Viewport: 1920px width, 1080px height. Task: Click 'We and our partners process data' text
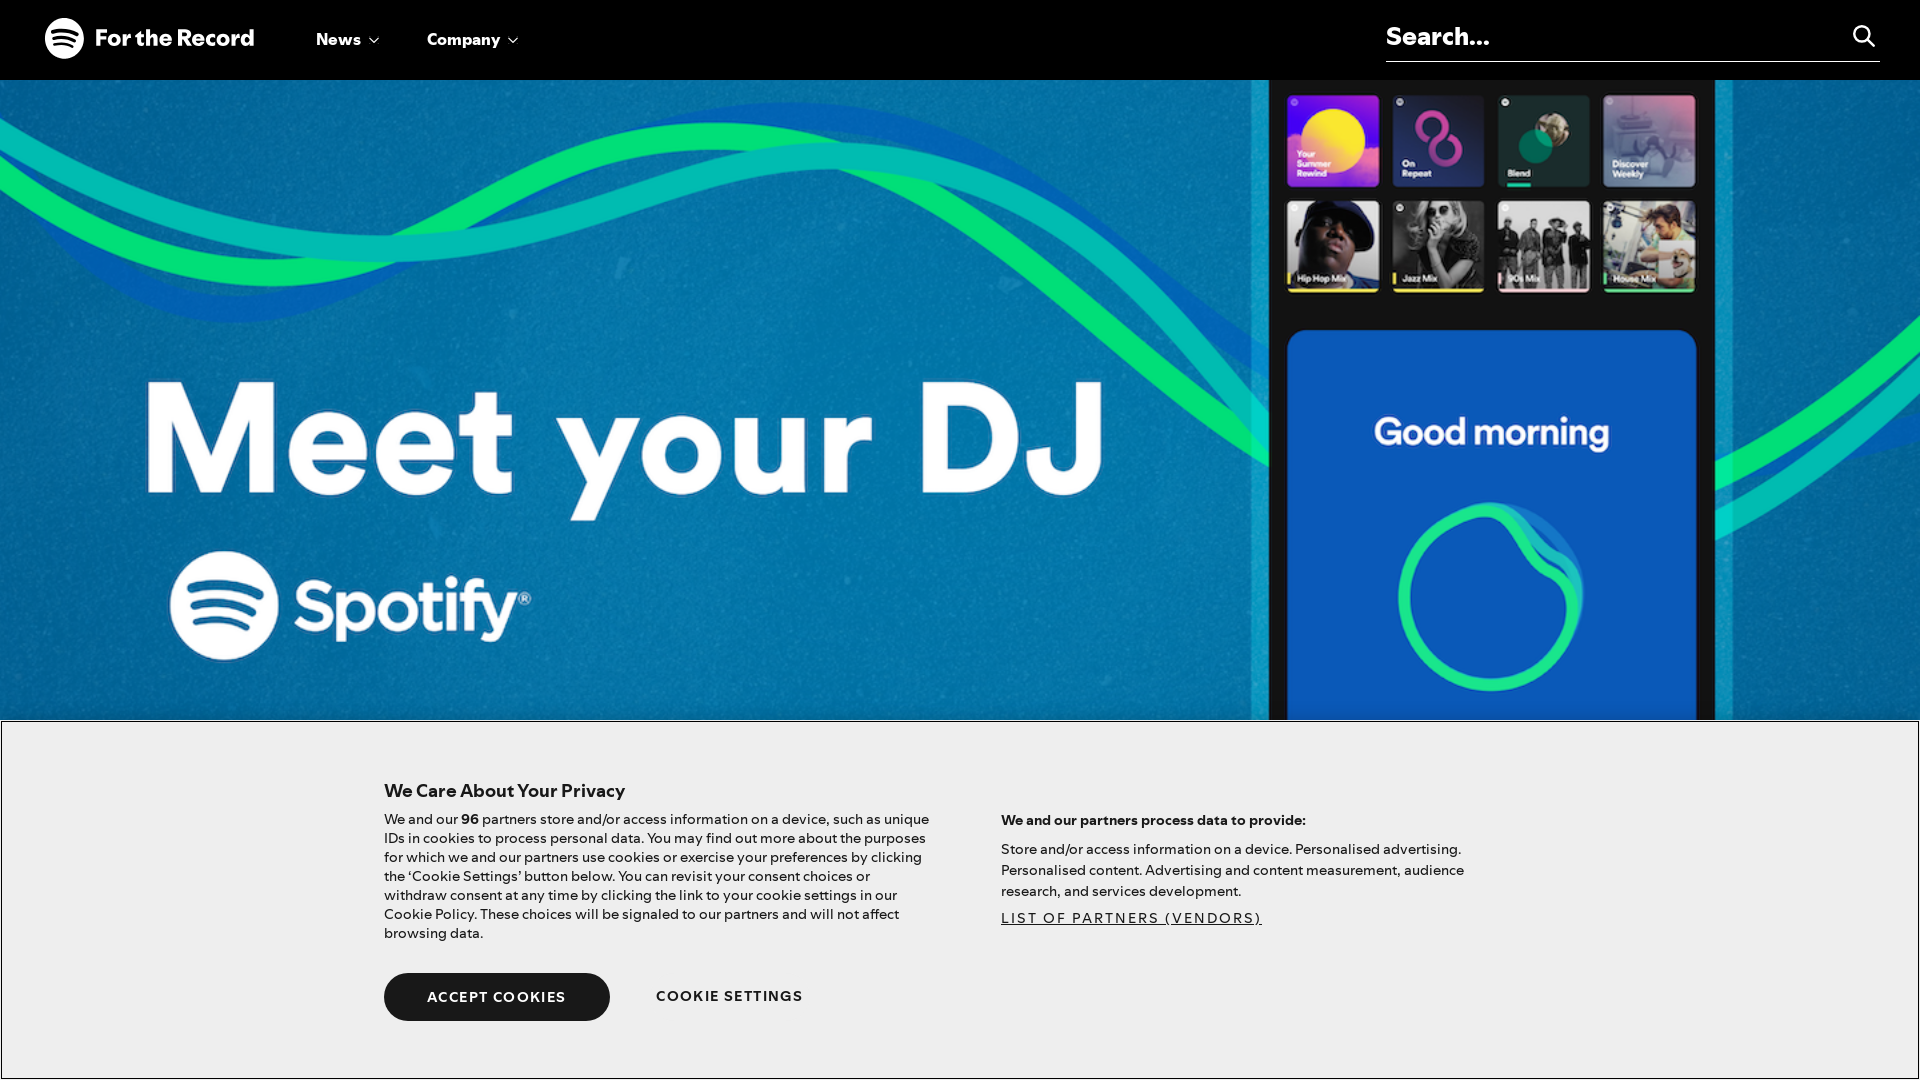tap(1153, 820)
